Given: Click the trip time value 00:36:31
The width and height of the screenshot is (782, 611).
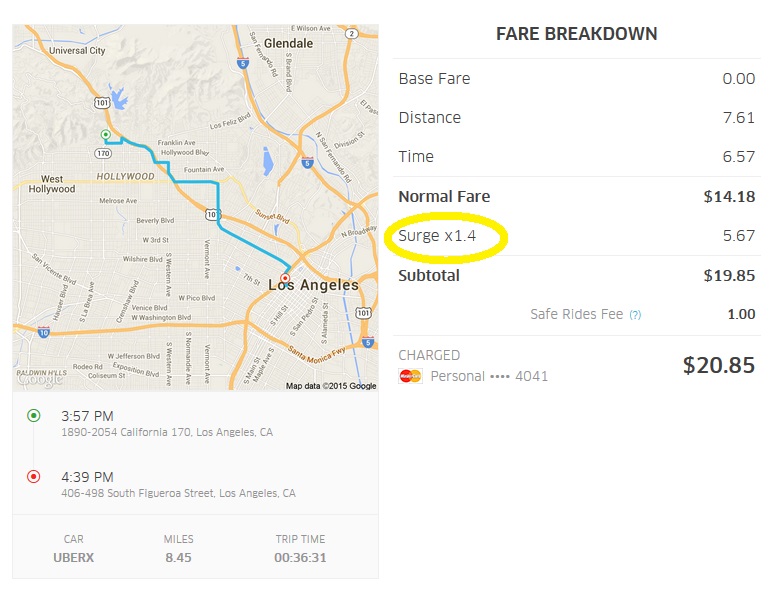Looking at the screenshot, I should (301, 557).
